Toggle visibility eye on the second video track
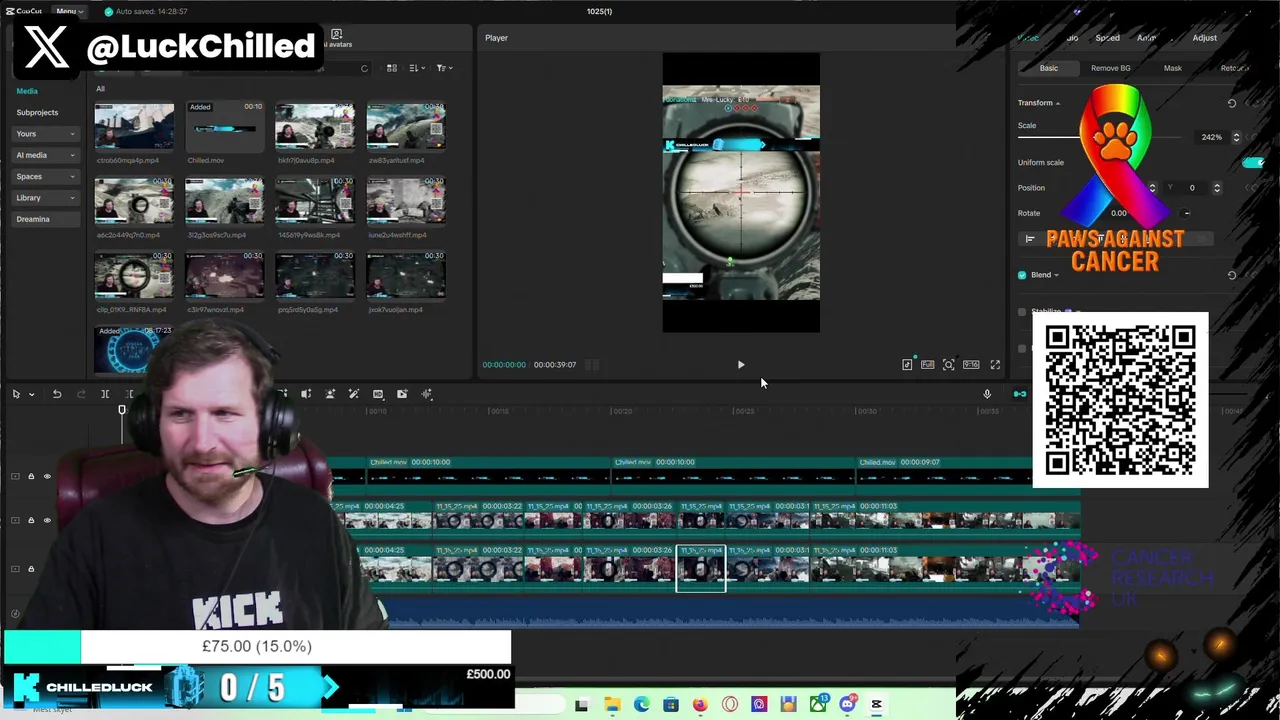The image size is (1280, 720). click(47, 520)
